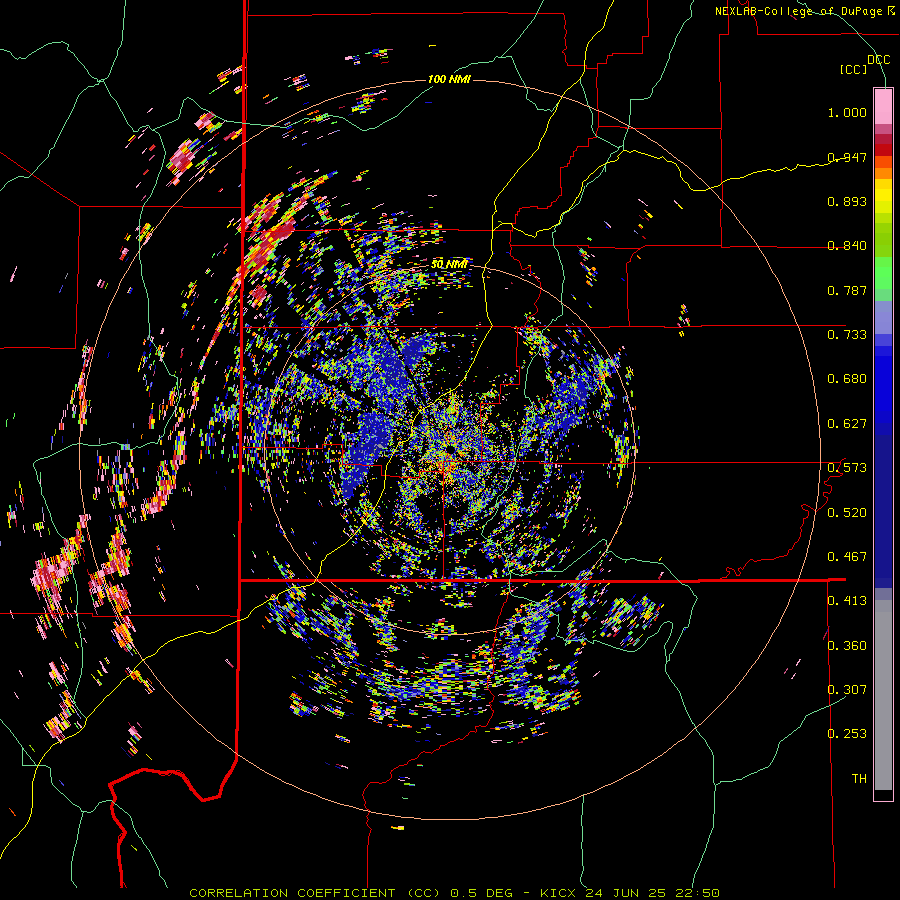Screen dimensions: 900x900
Task: Click the 0.947 color scale value
Action: [847, 157]
